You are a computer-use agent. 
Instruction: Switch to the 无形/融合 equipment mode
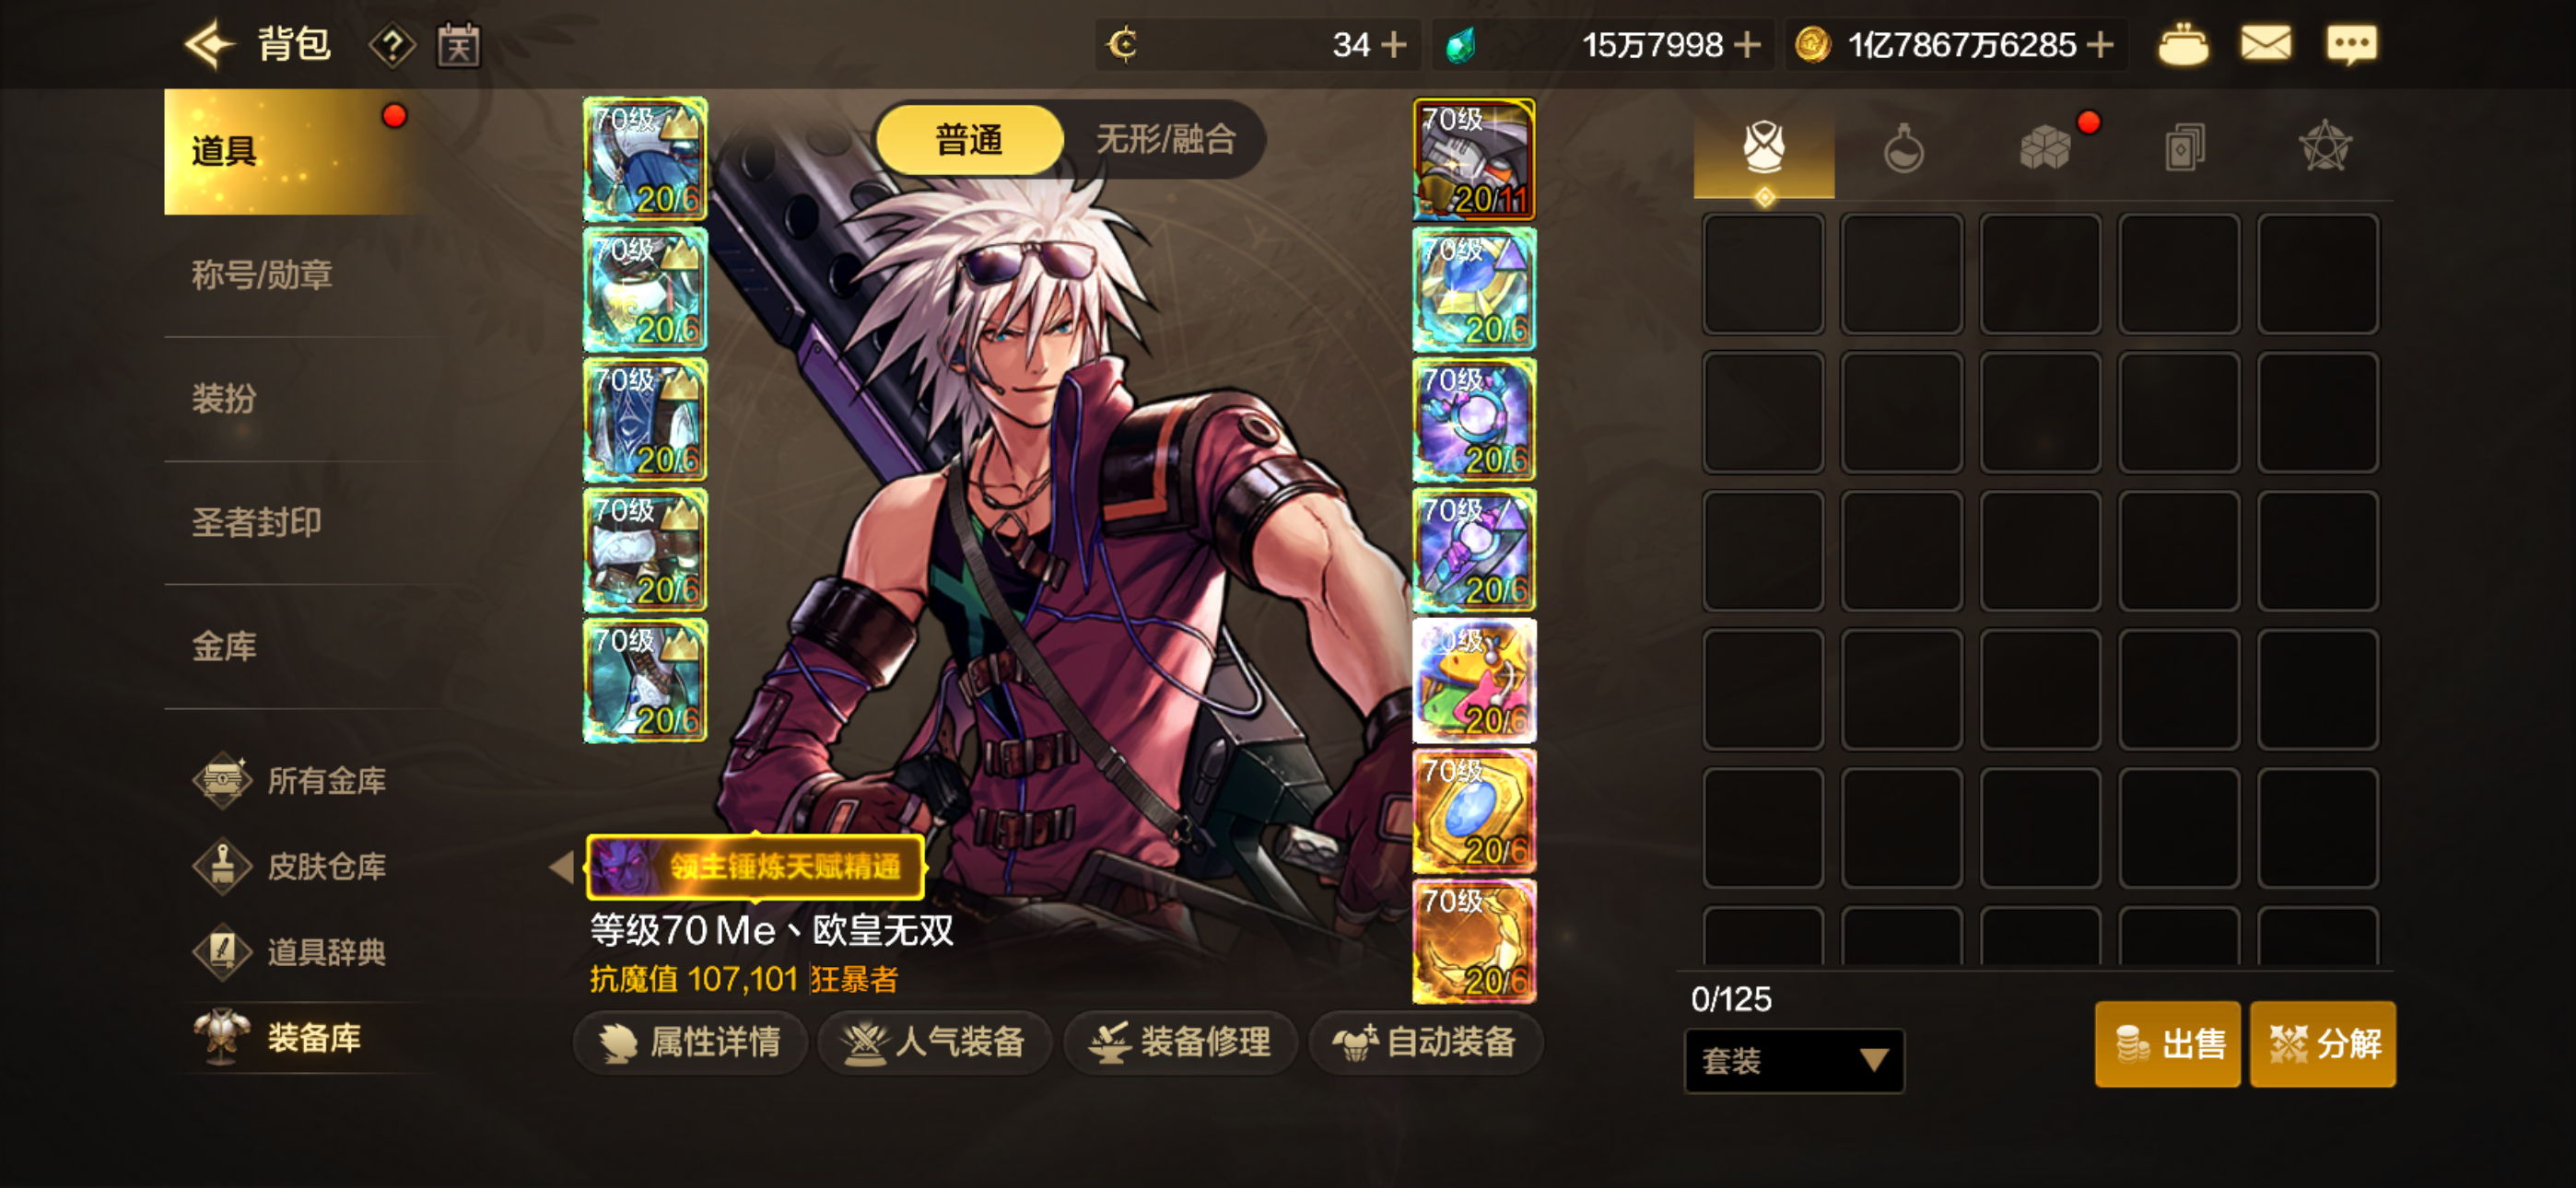point(1165,139)
